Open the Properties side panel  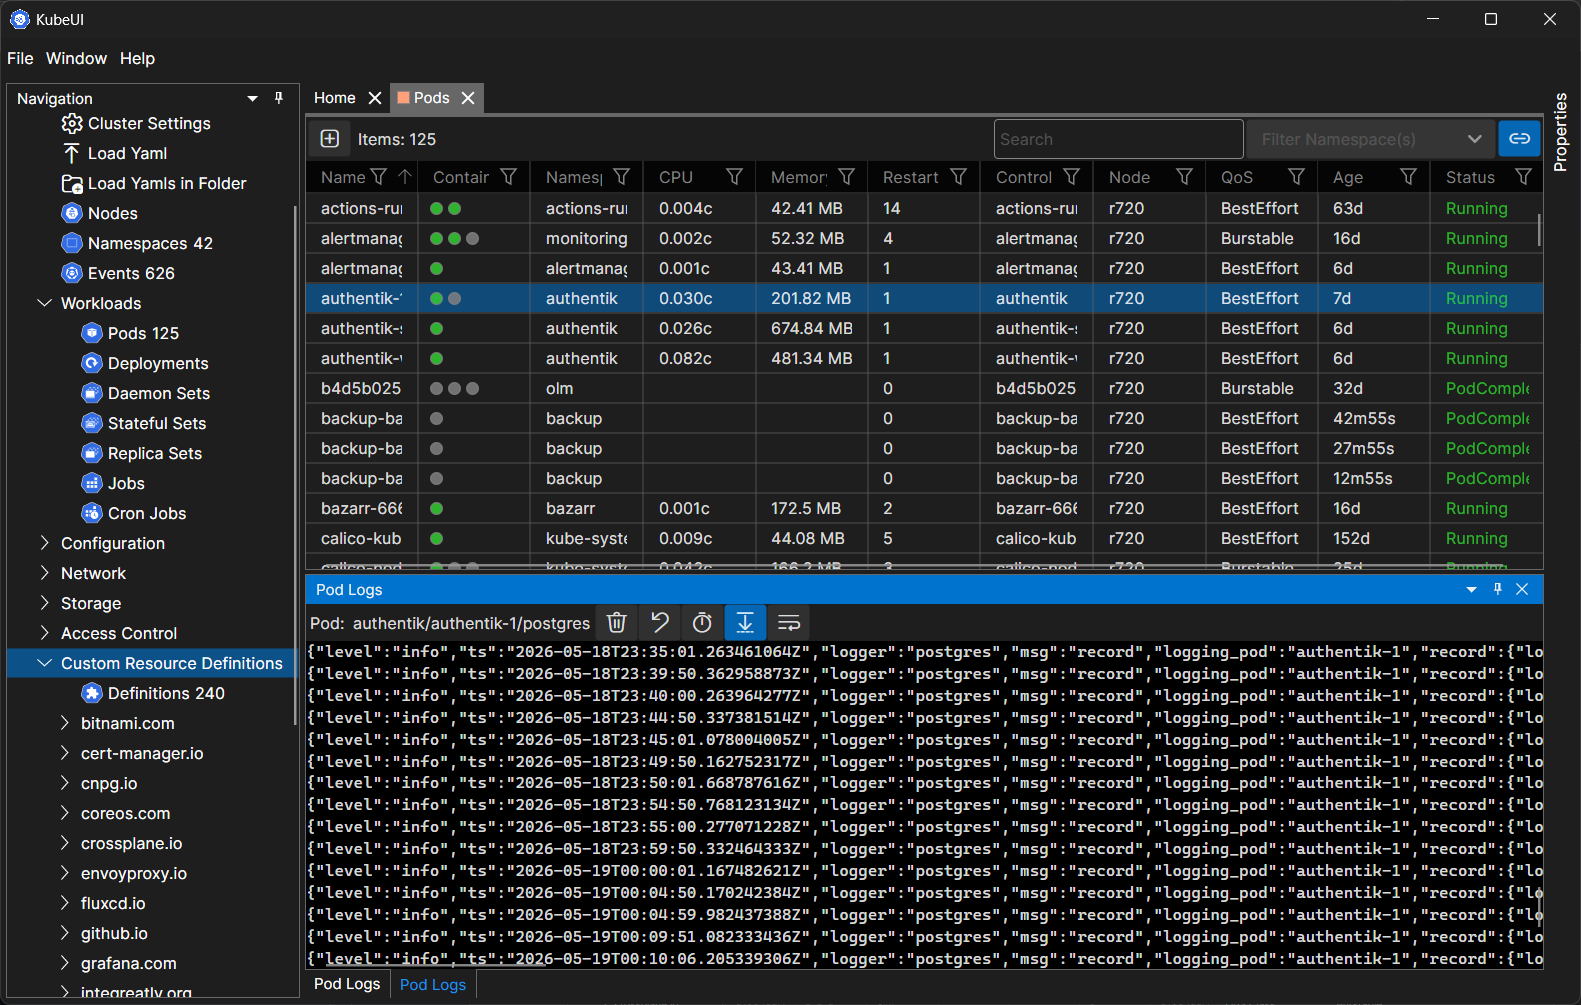[x=1560, y=132]
